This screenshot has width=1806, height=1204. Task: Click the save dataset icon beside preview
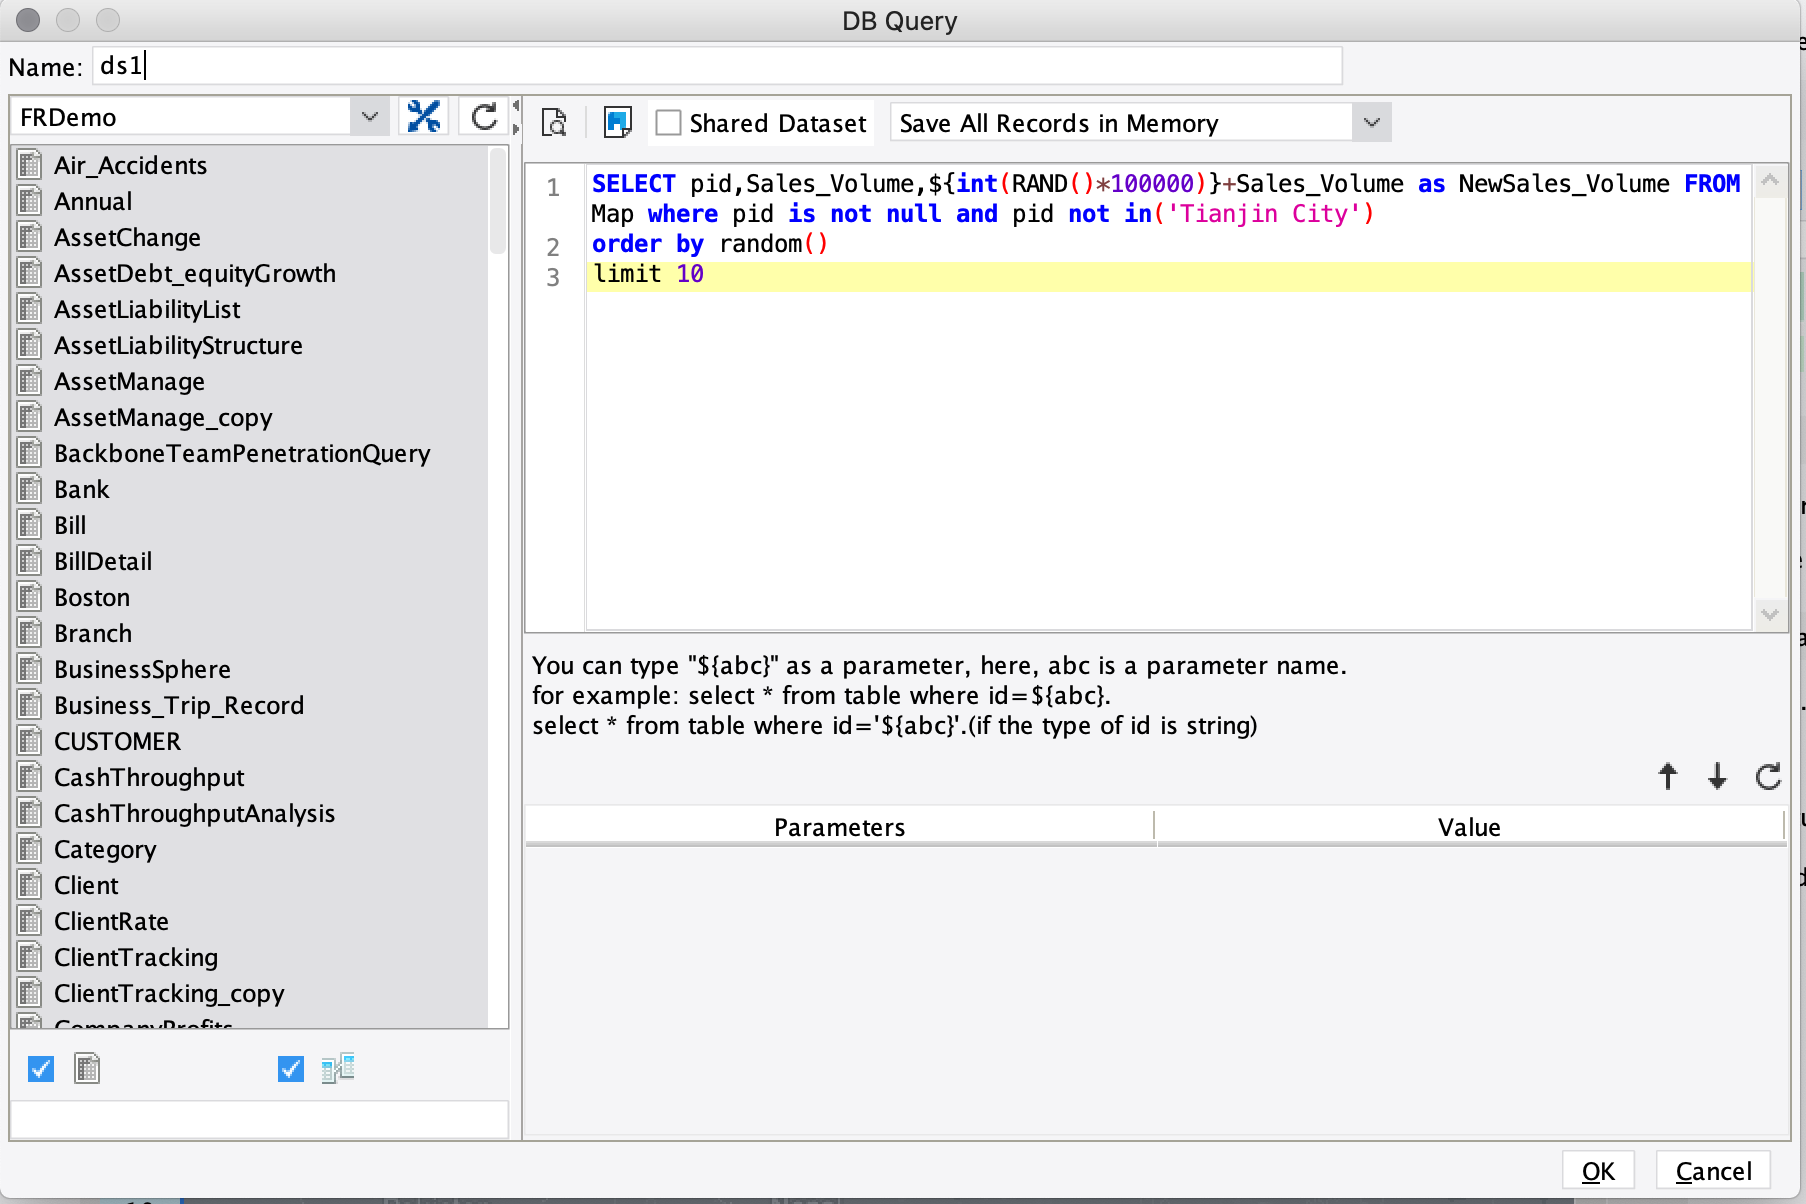pos(618,123)
